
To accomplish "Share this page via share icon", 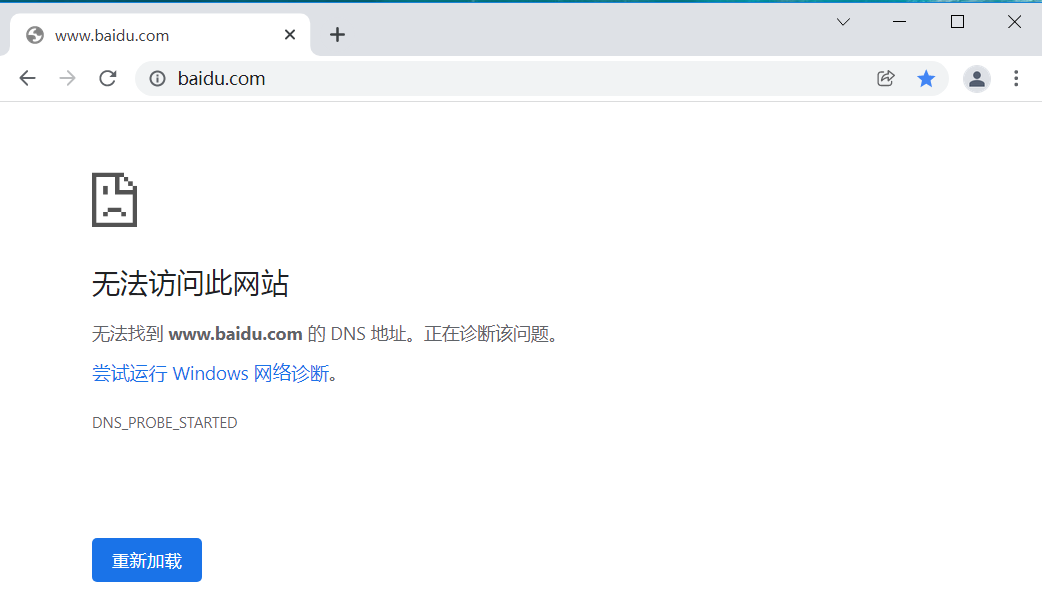I will point(886,78).
